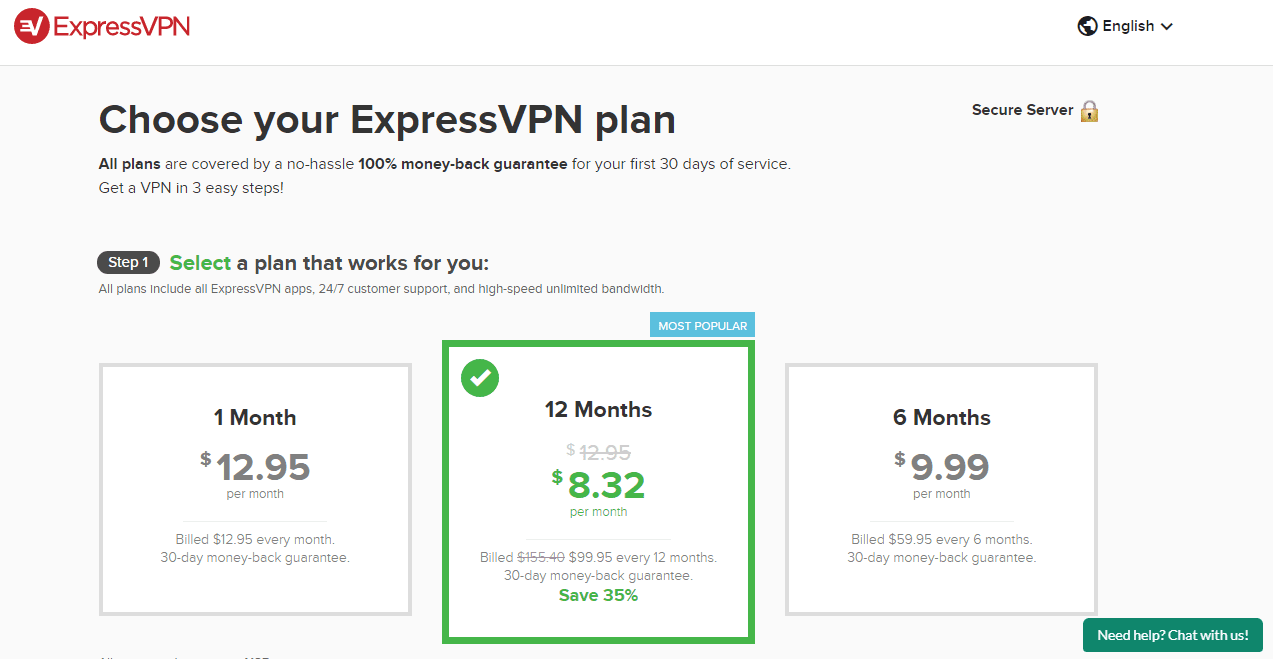Keep the 12 Months plan selected
This screenshot has height=659, width=1273.
point(598,493)
